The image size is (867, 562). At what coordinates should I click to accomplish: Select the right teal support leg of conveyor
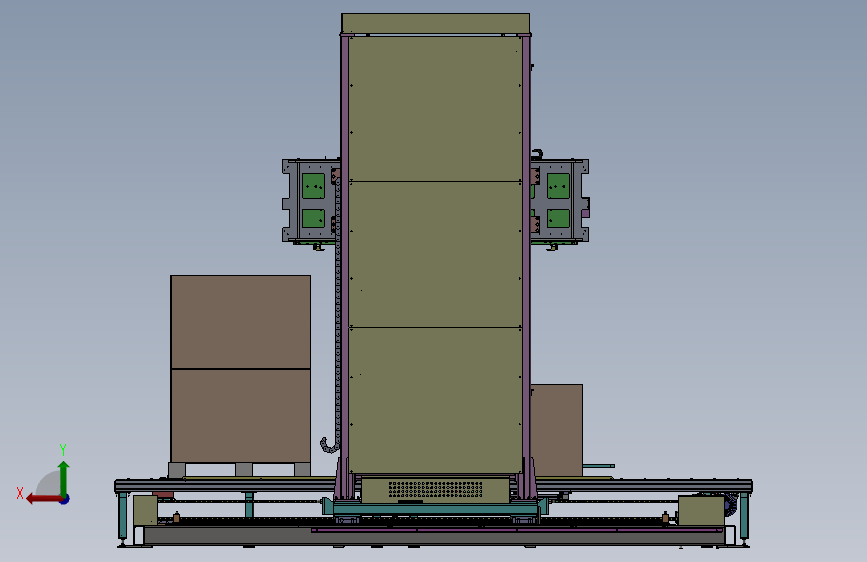(x=744, y=516)
